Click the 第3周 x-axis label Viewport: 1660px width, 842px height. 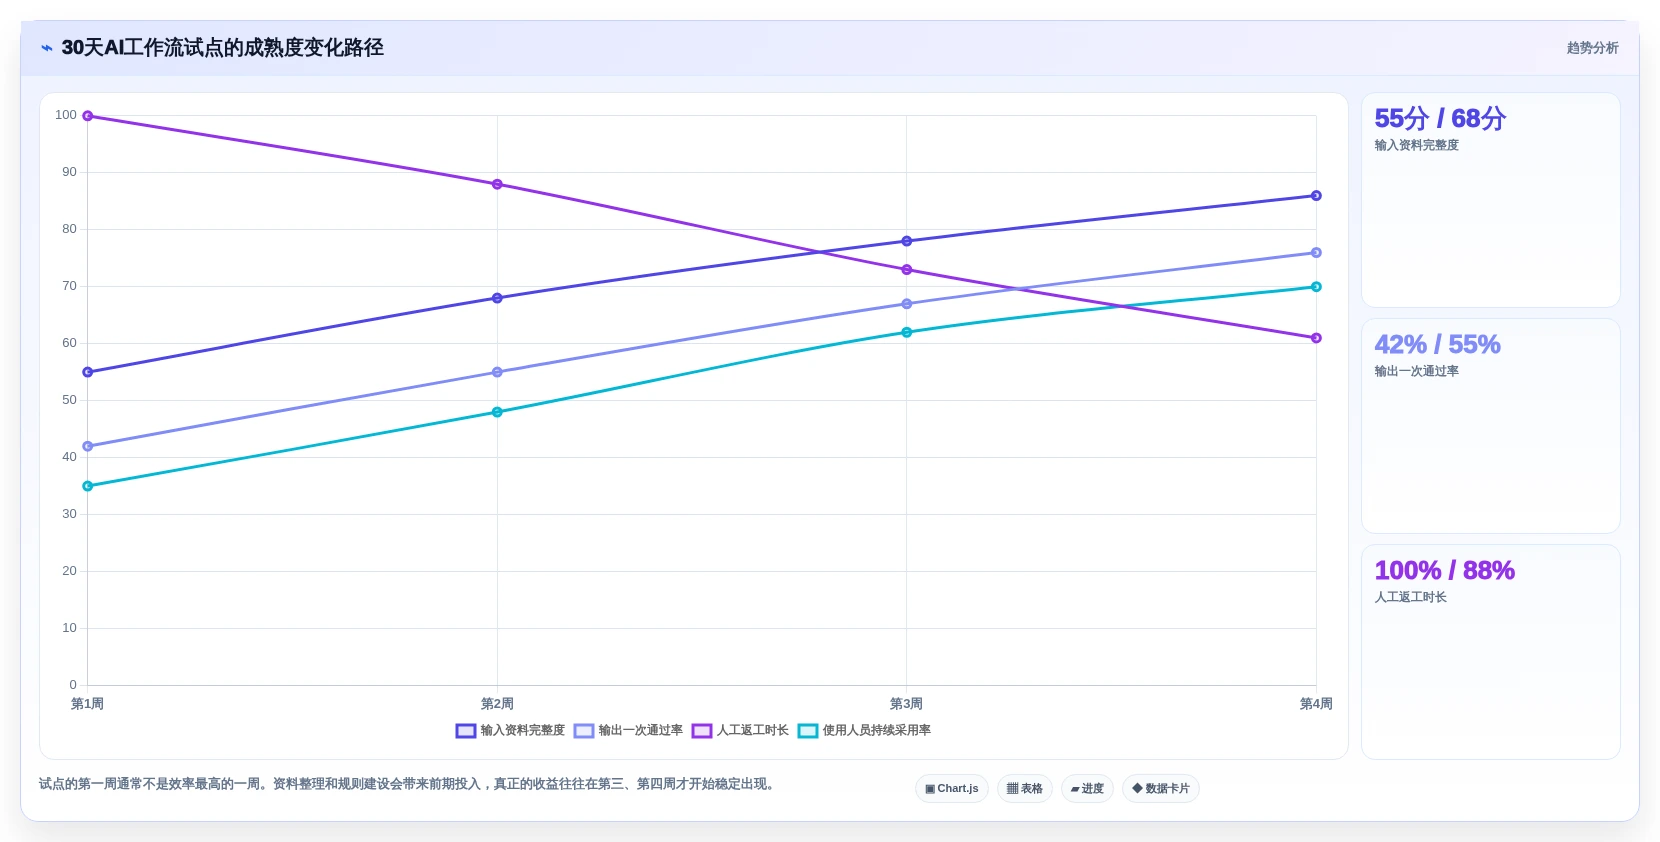[907, 704]
